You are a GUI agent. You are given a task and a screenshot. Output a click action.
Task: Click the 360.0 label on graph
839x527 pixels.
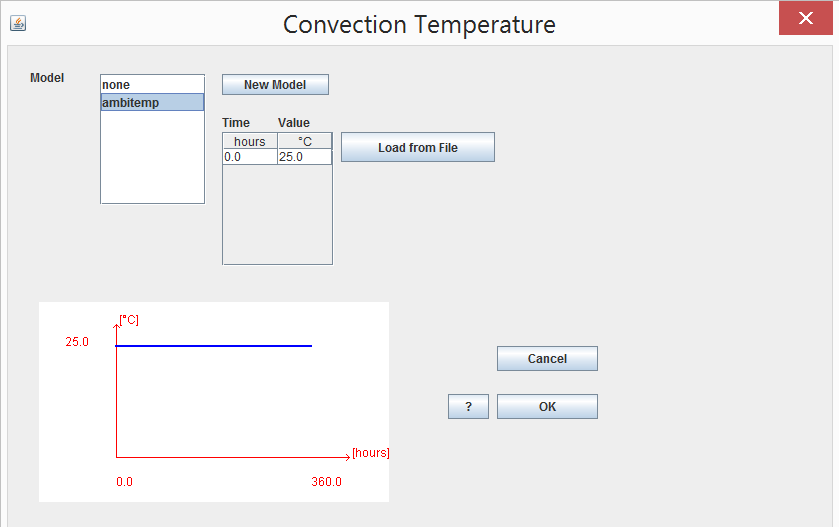pos(326,482)
